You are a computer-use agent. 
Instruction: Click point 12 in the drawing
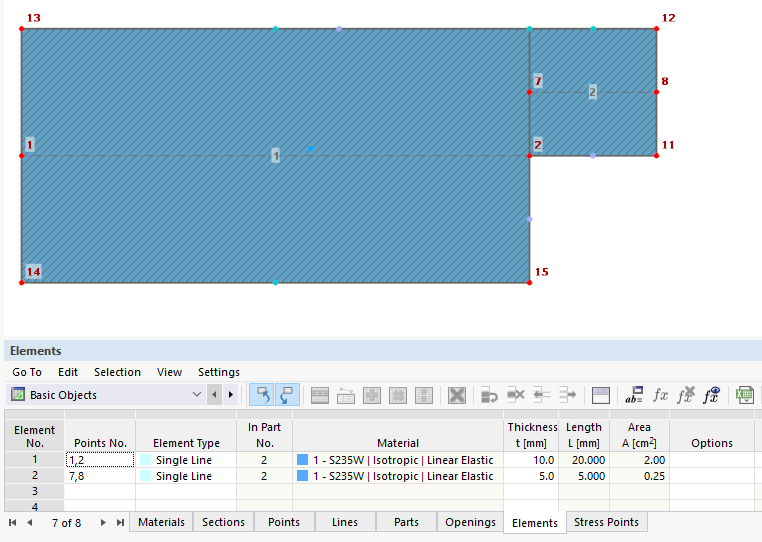pyautogui.click(x=657, y=29)
